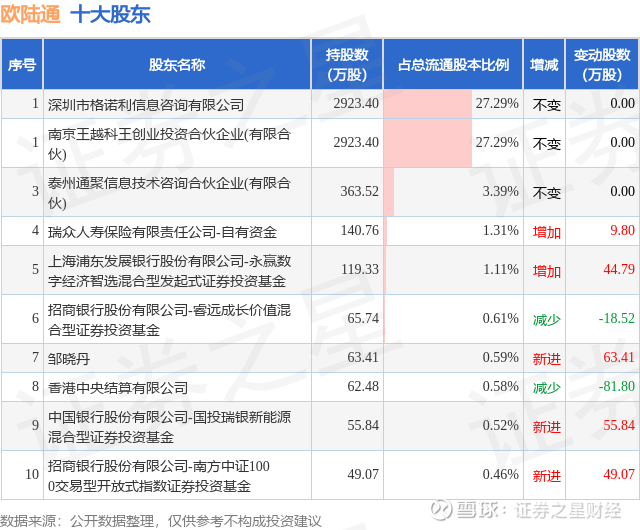Click holdings value 65.74
The width and height of the screenshot is (640, 530).
(363, 318)
